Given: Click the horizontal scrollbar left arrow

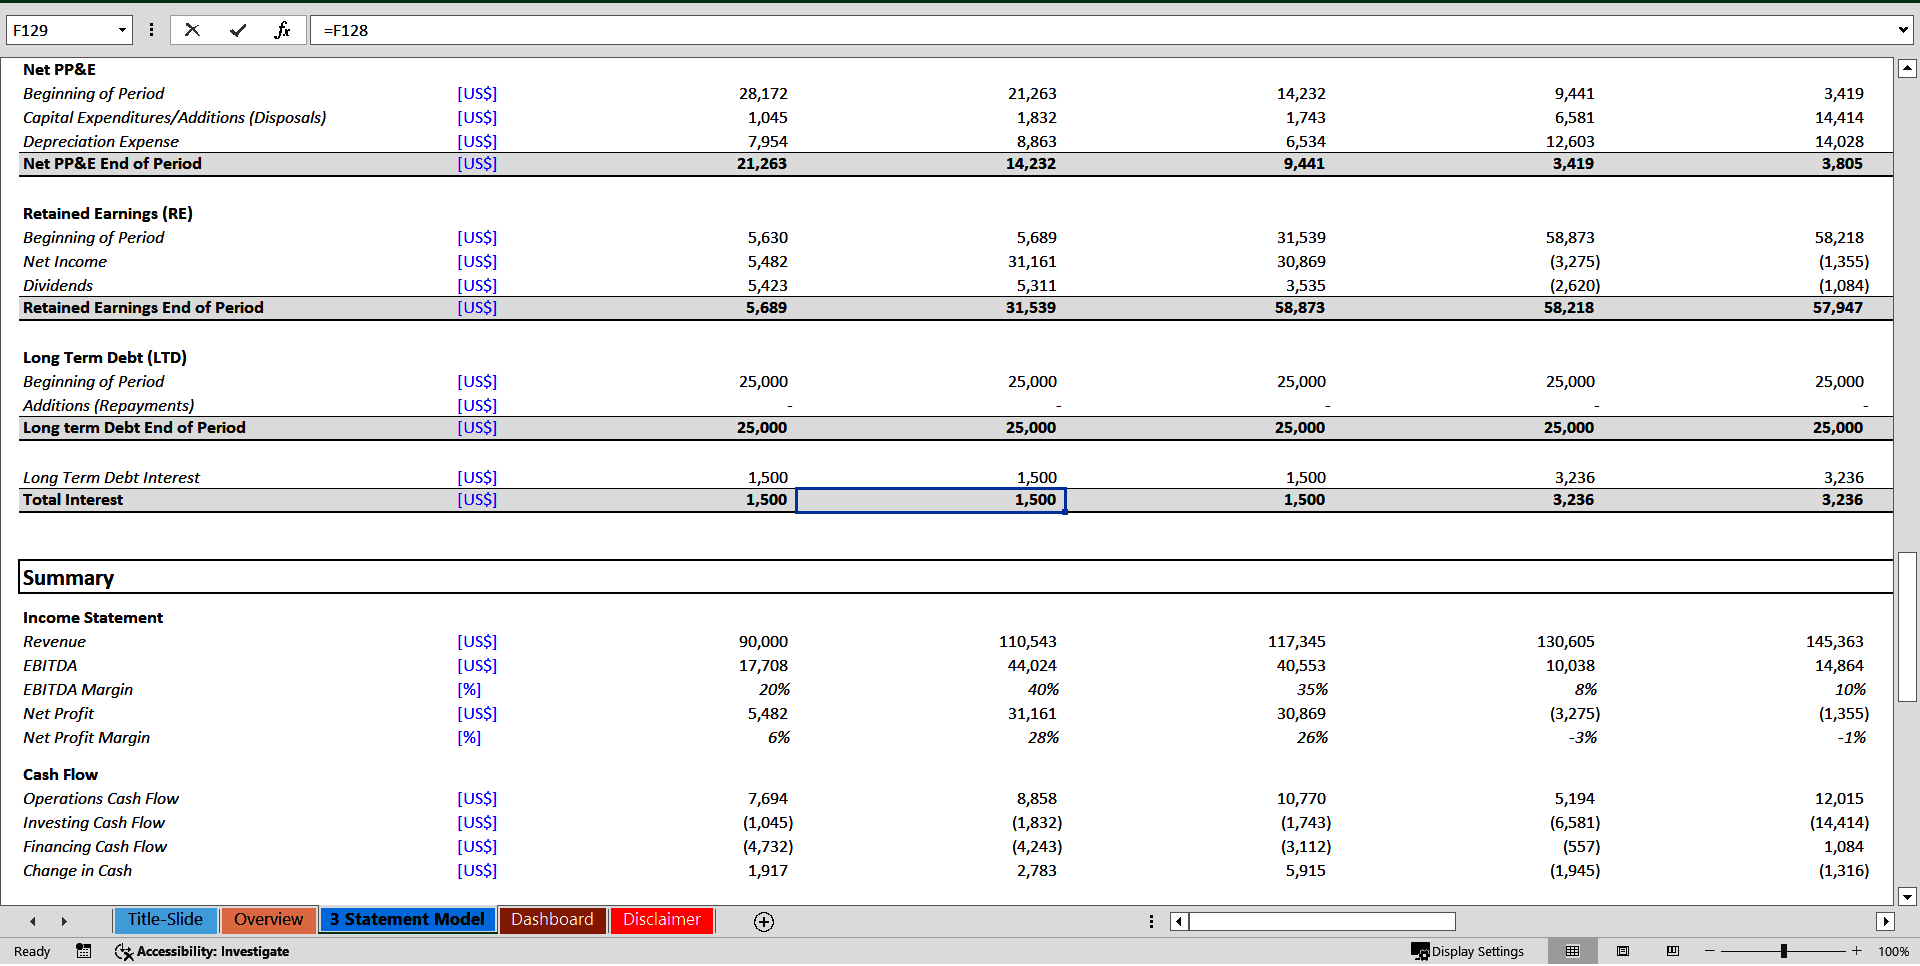Looking at the screenshot, I should (x=1179, y=922).
